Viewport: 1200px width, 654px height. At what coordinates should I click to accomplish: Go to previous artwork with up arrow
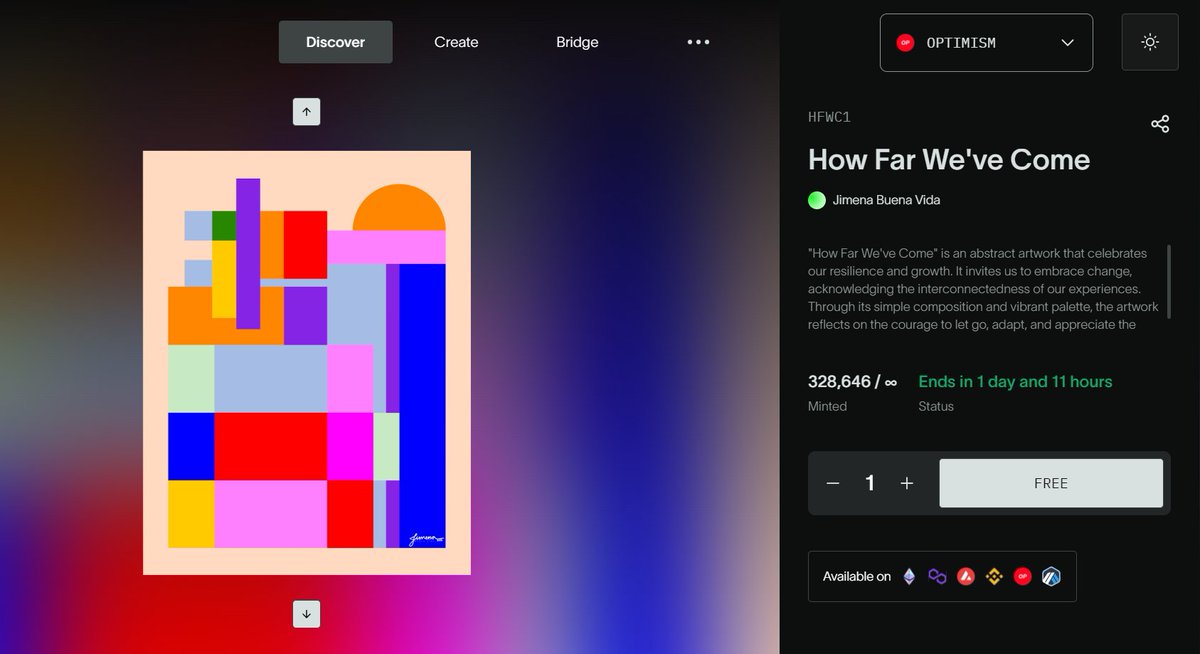click(x=306, y=112)
